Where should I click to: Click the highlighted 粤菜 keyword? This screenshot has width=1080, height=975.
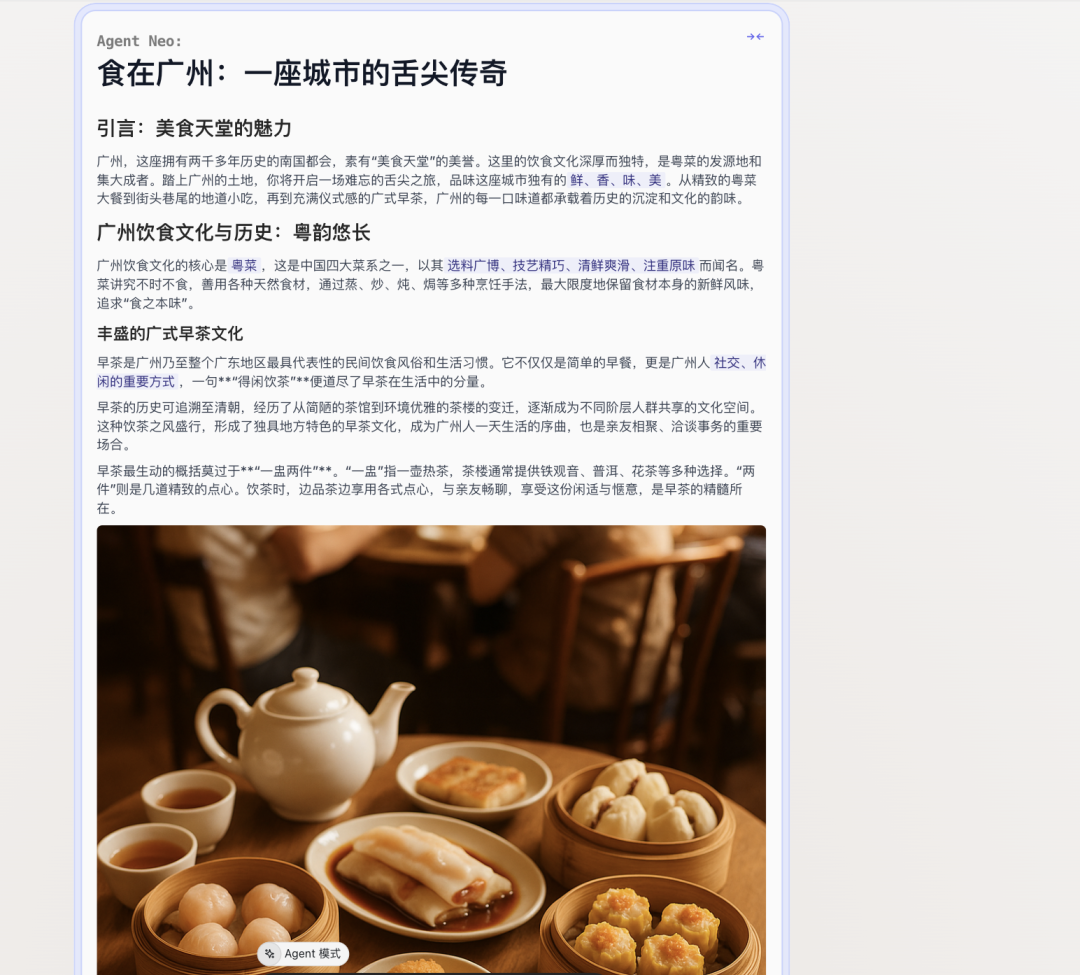tap(244, 266)
